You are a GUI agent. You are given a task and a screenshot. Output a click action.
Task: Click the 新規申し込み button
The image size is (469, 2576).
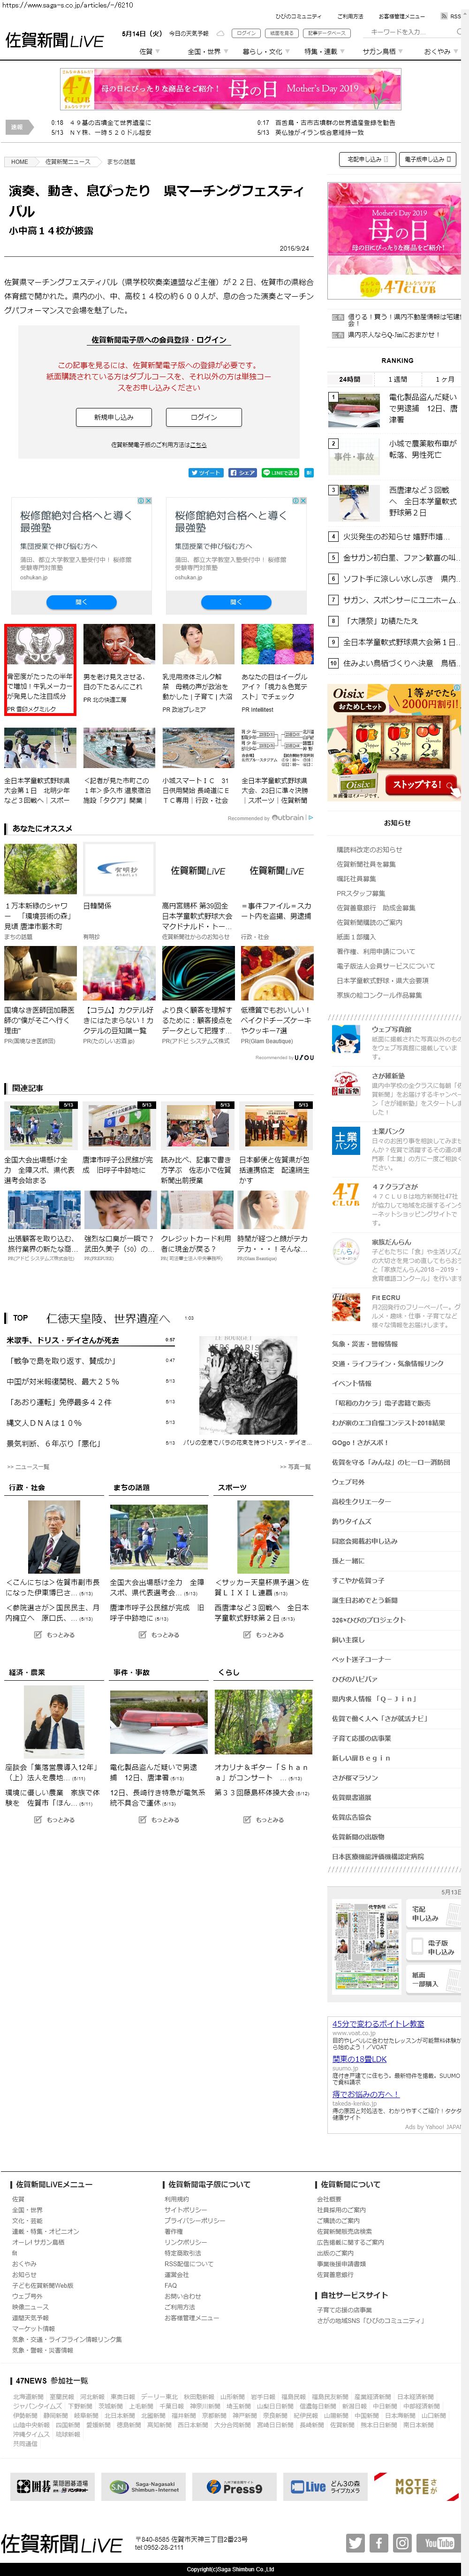[x=113, y=417]
